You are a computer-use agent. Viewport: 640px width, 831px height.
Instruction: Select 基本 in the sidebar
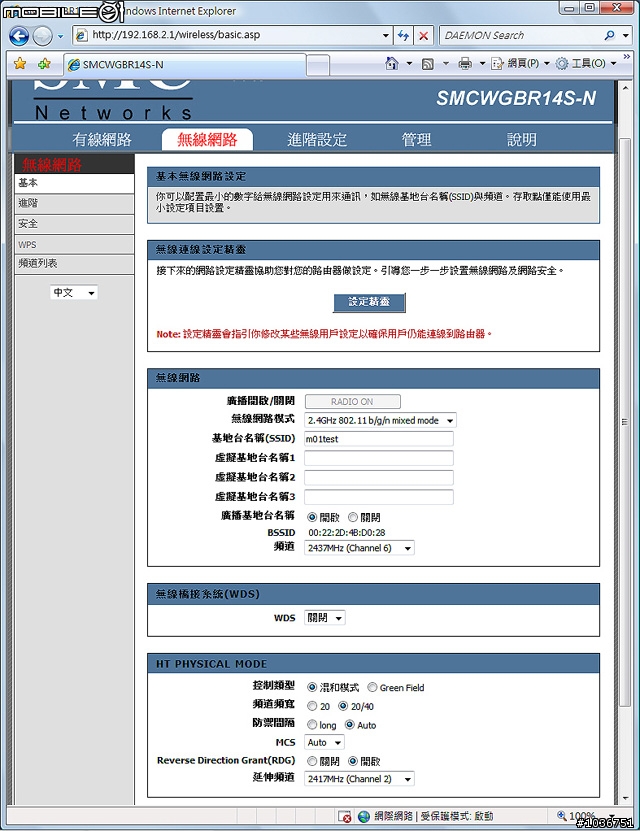click(74, 183)
